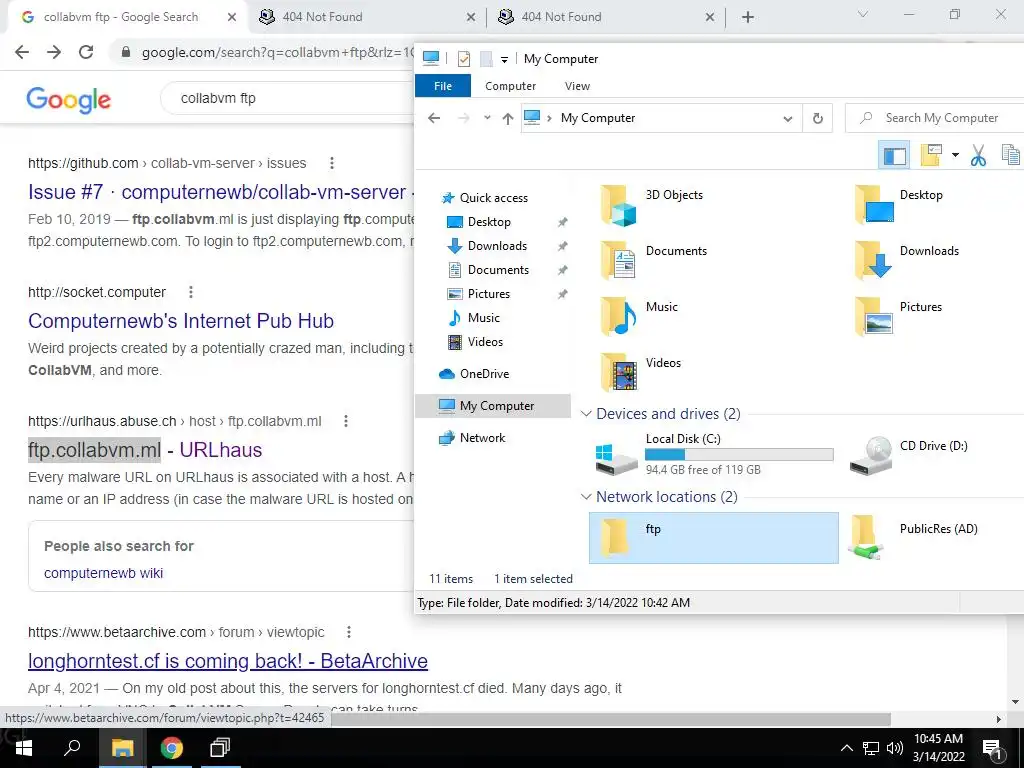This screenshot has width=1024, height=768.
Task: Open the view options dropdown arrow in toolbar
Action: (955, 155)
